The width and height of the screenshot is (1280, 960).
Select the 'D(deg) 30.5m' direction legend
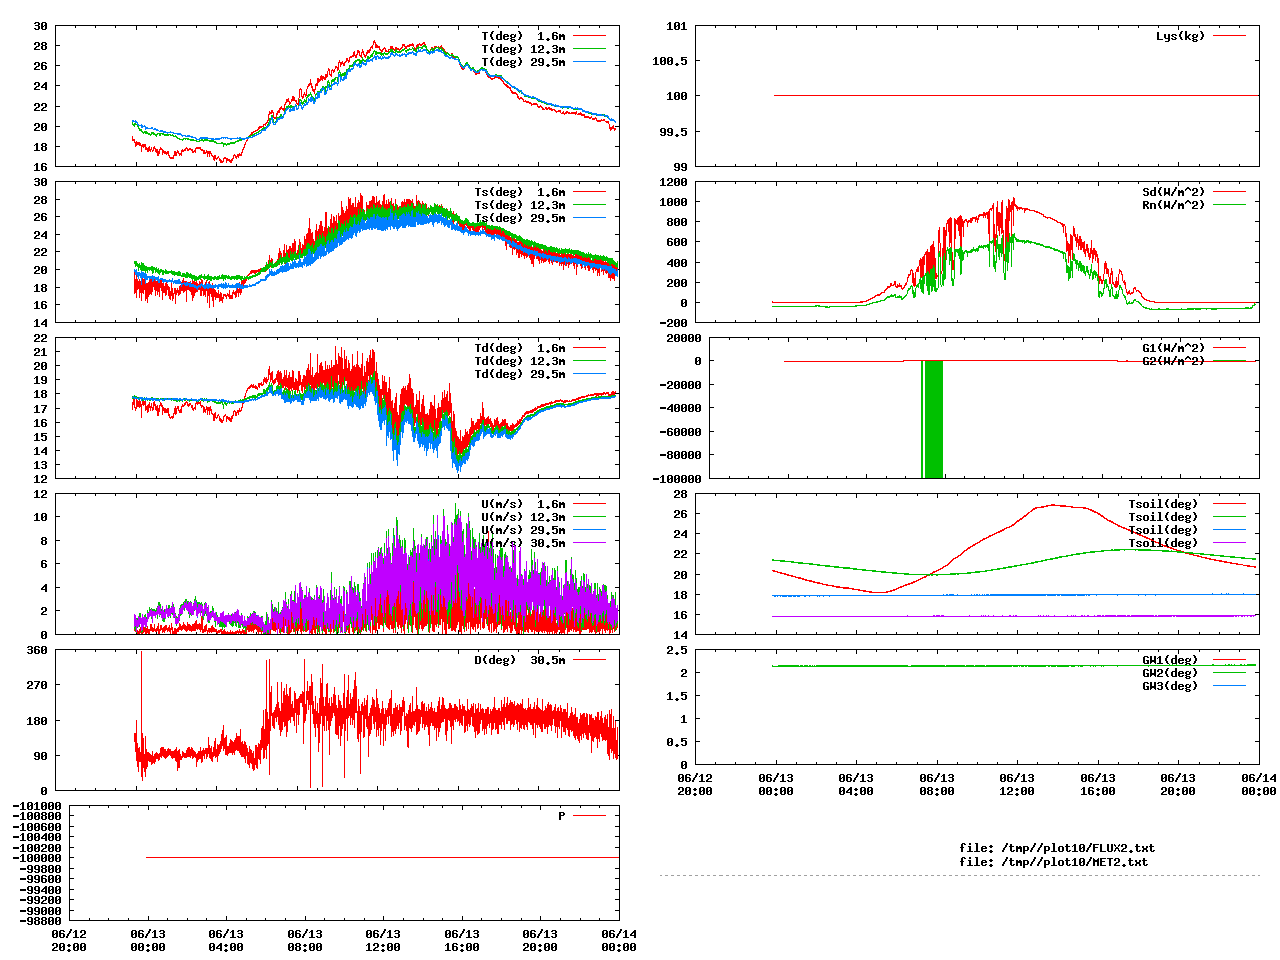click(x=519, y=660)
